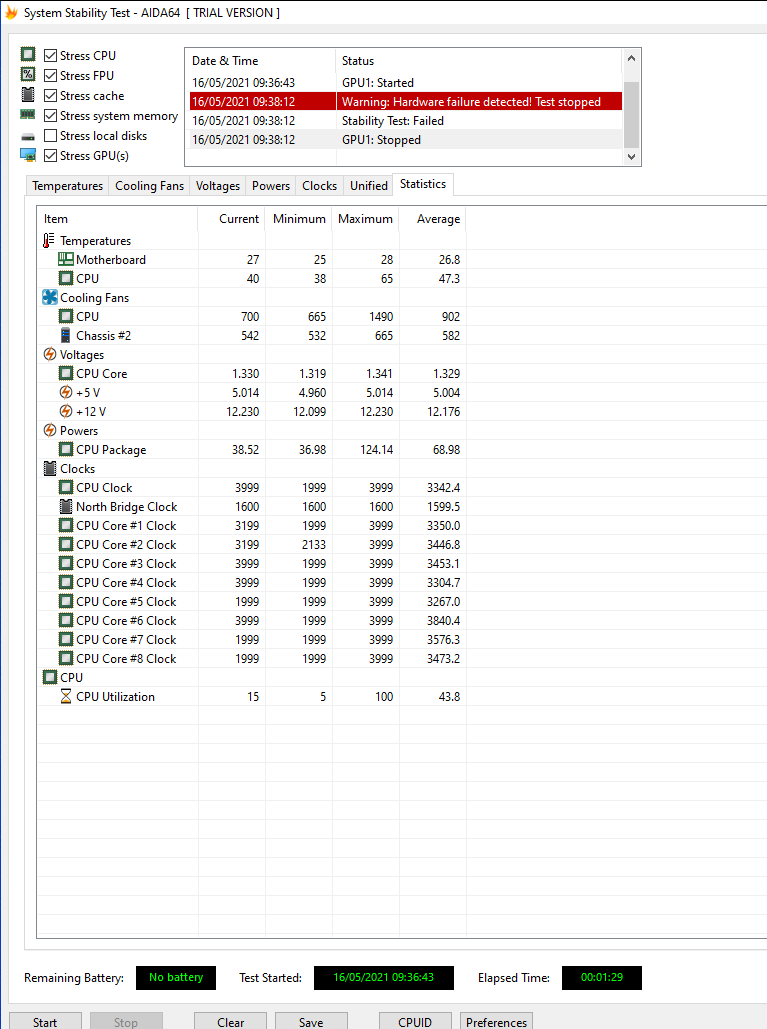This screenshot has width=767, height=1029.
Task: Click the +12 V lightning icon
Action: coord(66,411)
